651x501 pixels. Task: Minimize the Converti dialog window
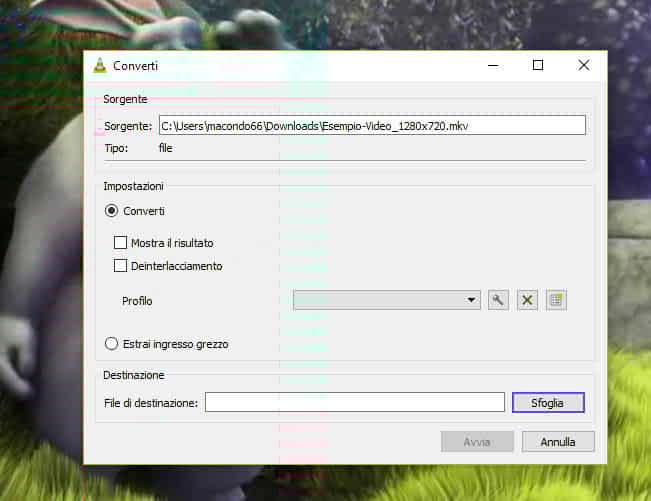click(493, 66)
